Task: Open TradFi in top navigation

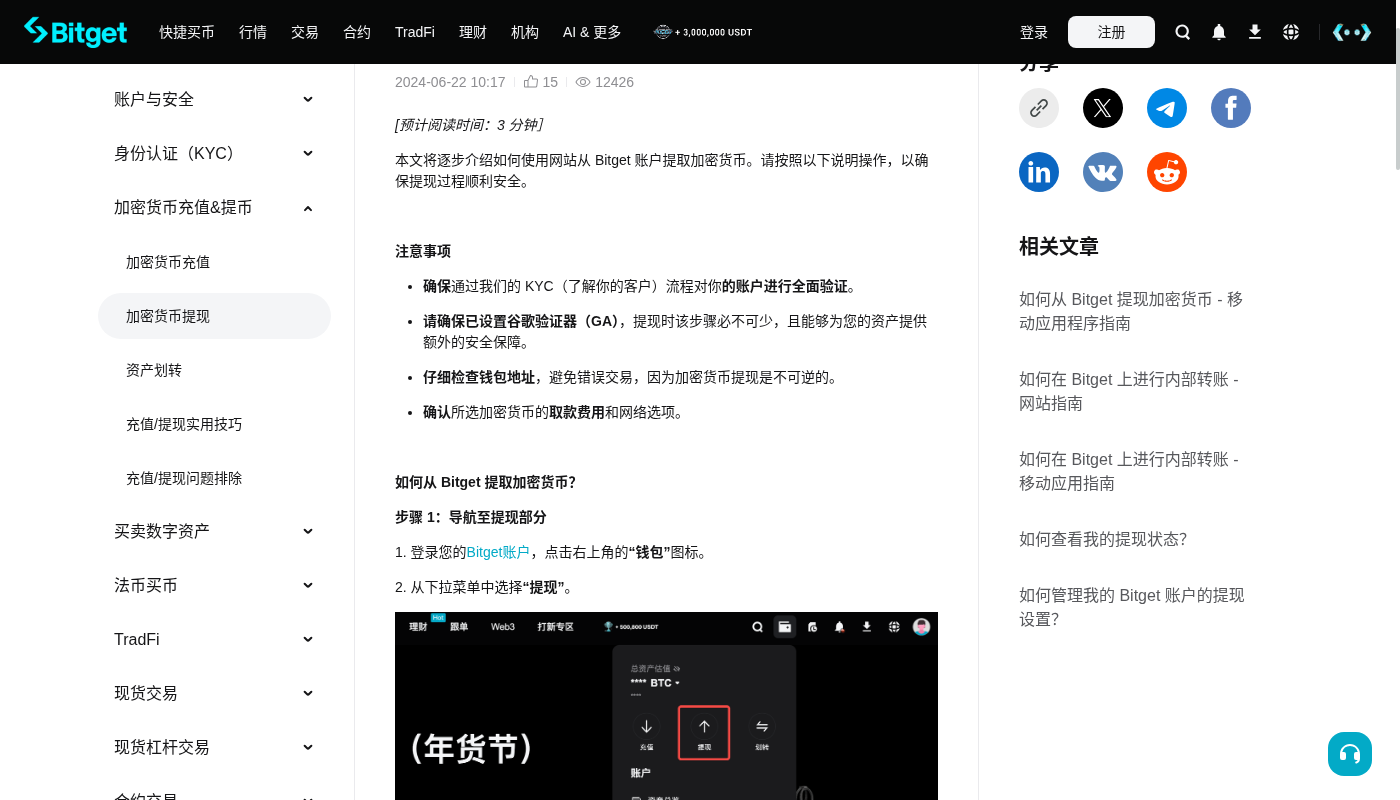Action: pos(415,32)
